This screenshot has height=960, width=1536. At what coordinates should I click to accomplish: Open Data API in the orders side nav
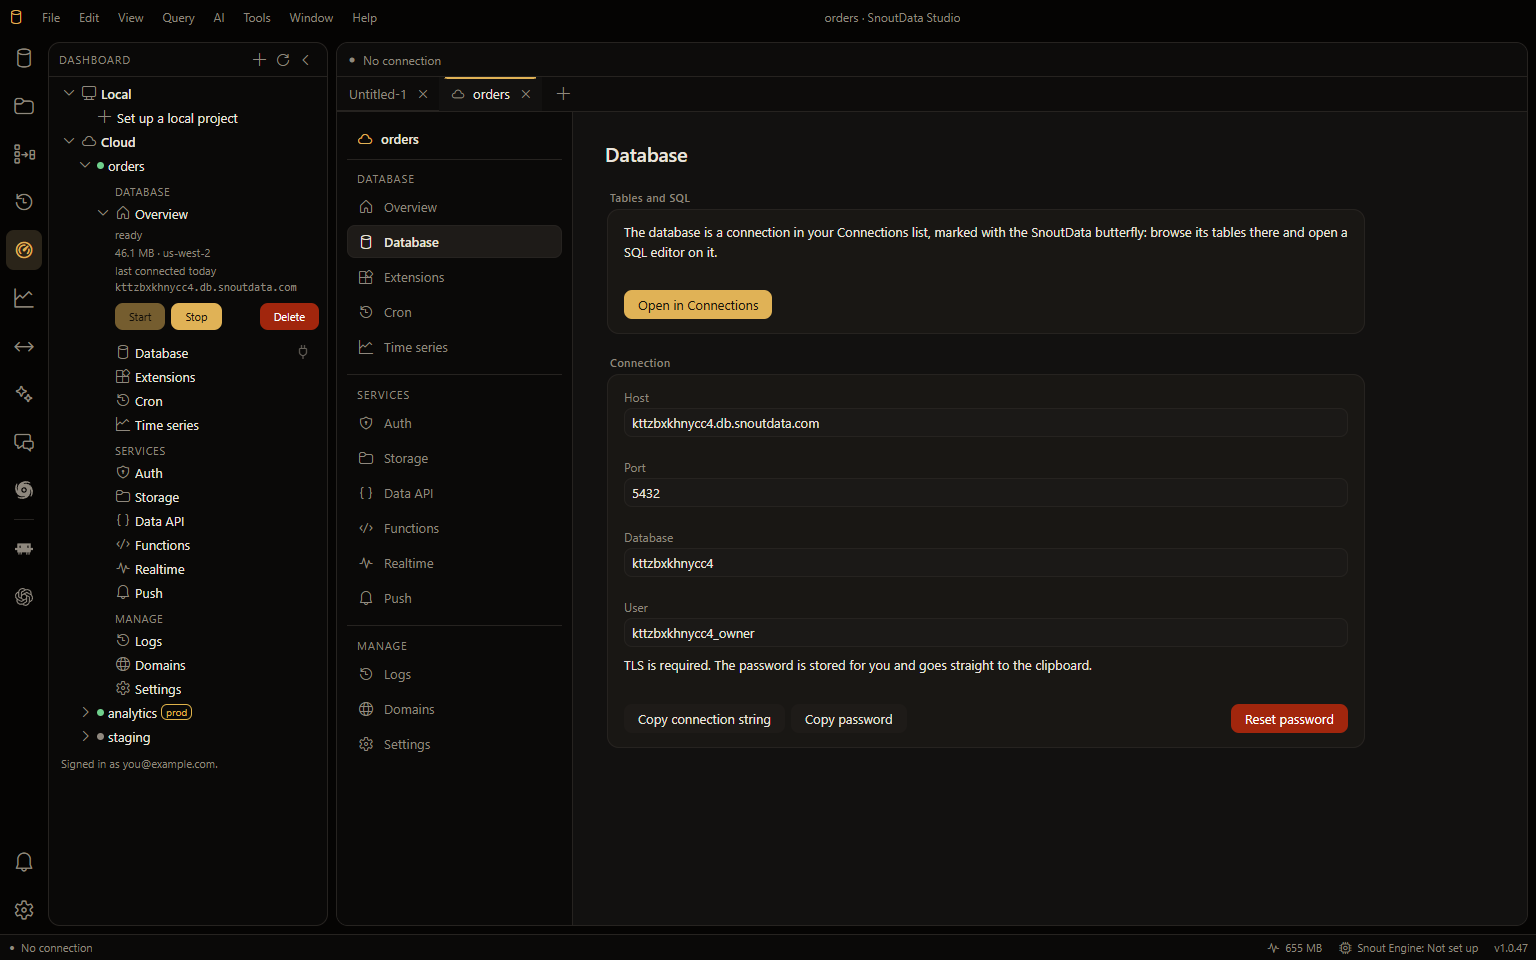coord(454,493)
